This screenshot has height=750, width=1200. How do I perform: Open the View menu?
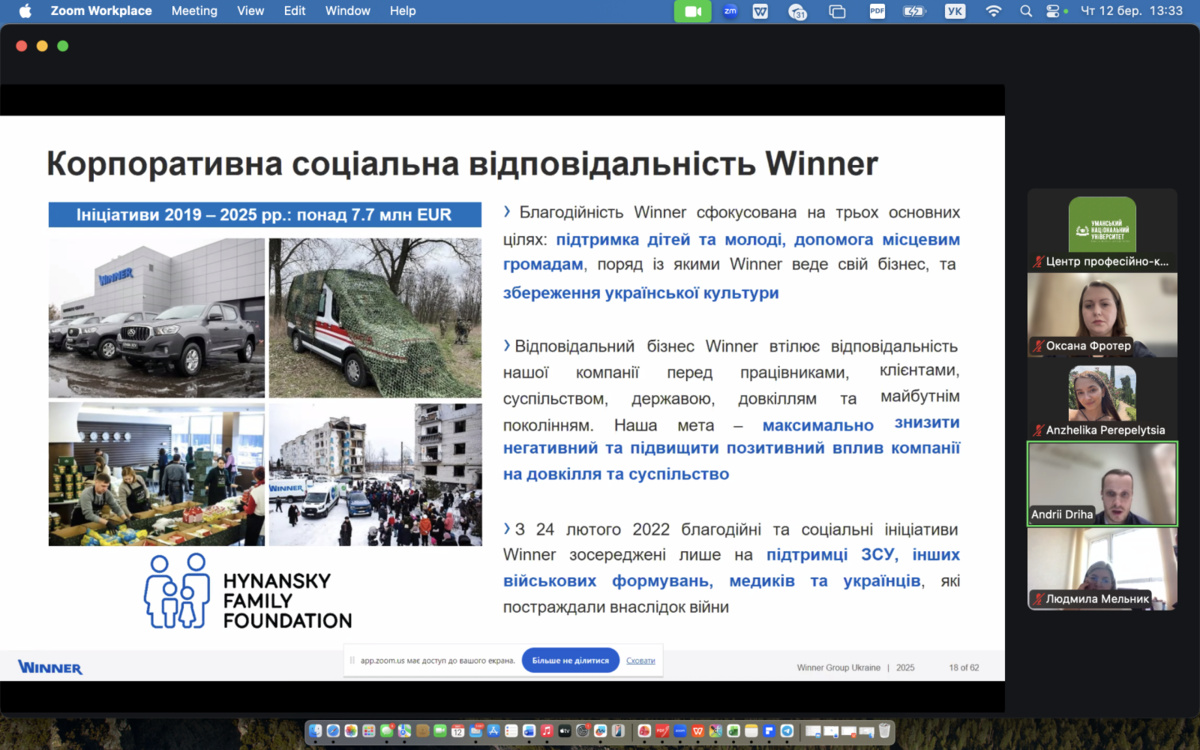coord(250,11)
